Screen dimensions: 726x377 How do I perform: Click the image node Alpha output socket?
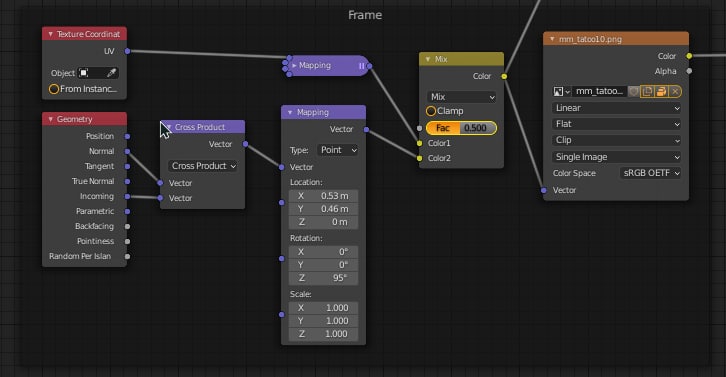coord(689,71)
